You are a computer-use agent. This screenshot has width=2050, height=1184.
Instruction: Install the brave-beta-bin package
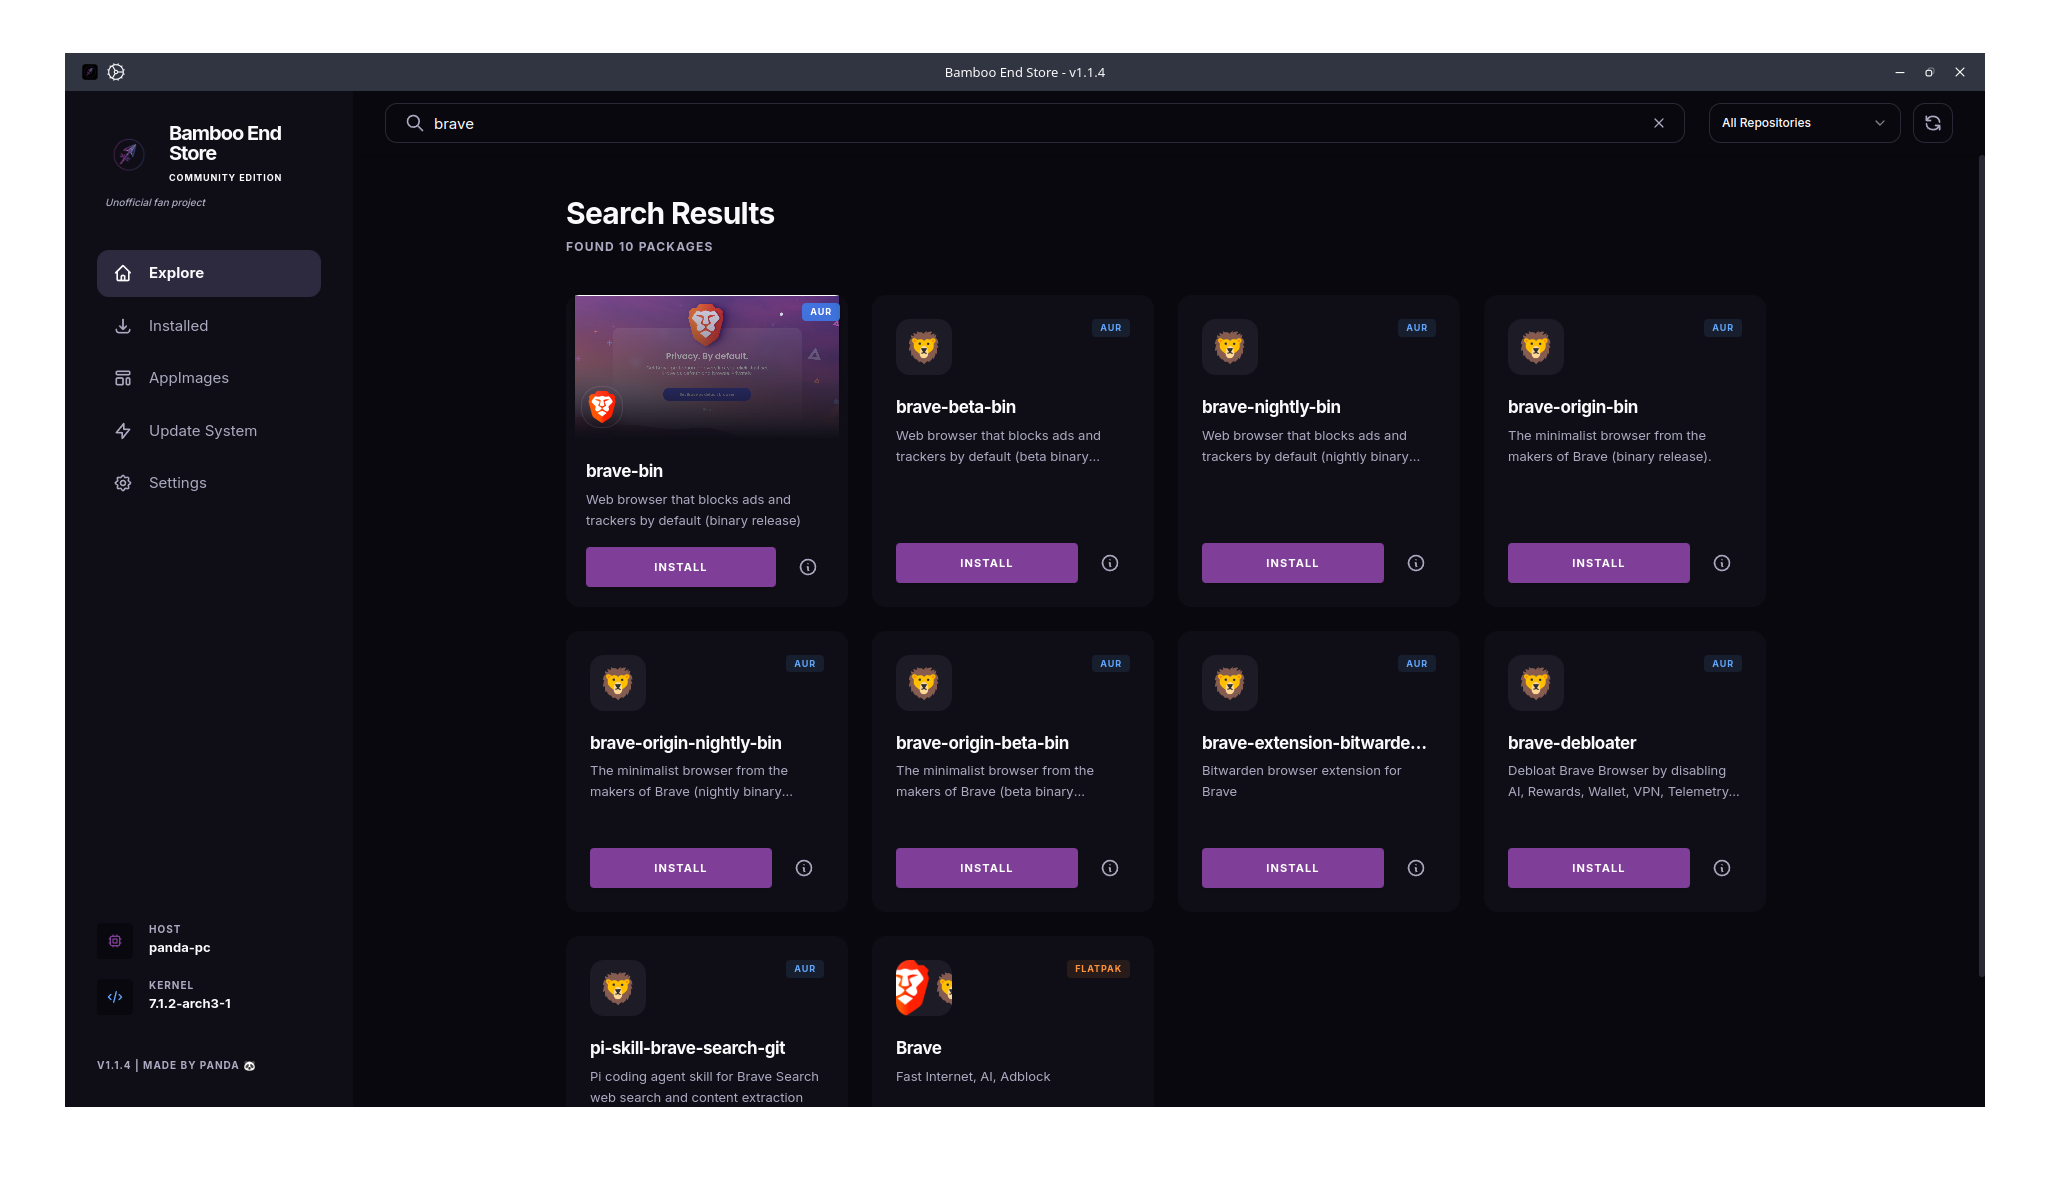[x=987, y=563]
